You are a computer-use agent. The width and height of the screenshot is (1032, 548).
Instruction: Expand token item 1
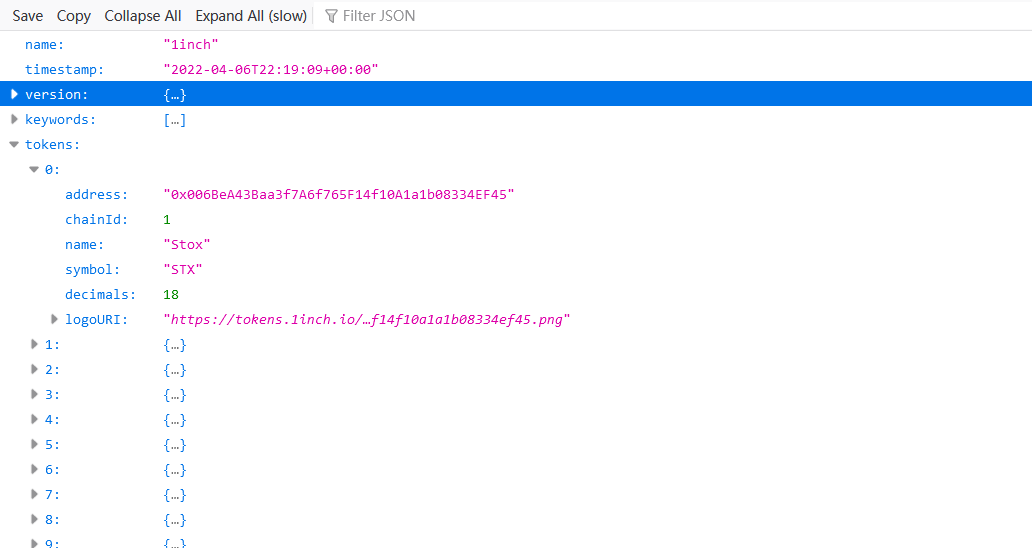pyautogui.click(x=34, y=344)
